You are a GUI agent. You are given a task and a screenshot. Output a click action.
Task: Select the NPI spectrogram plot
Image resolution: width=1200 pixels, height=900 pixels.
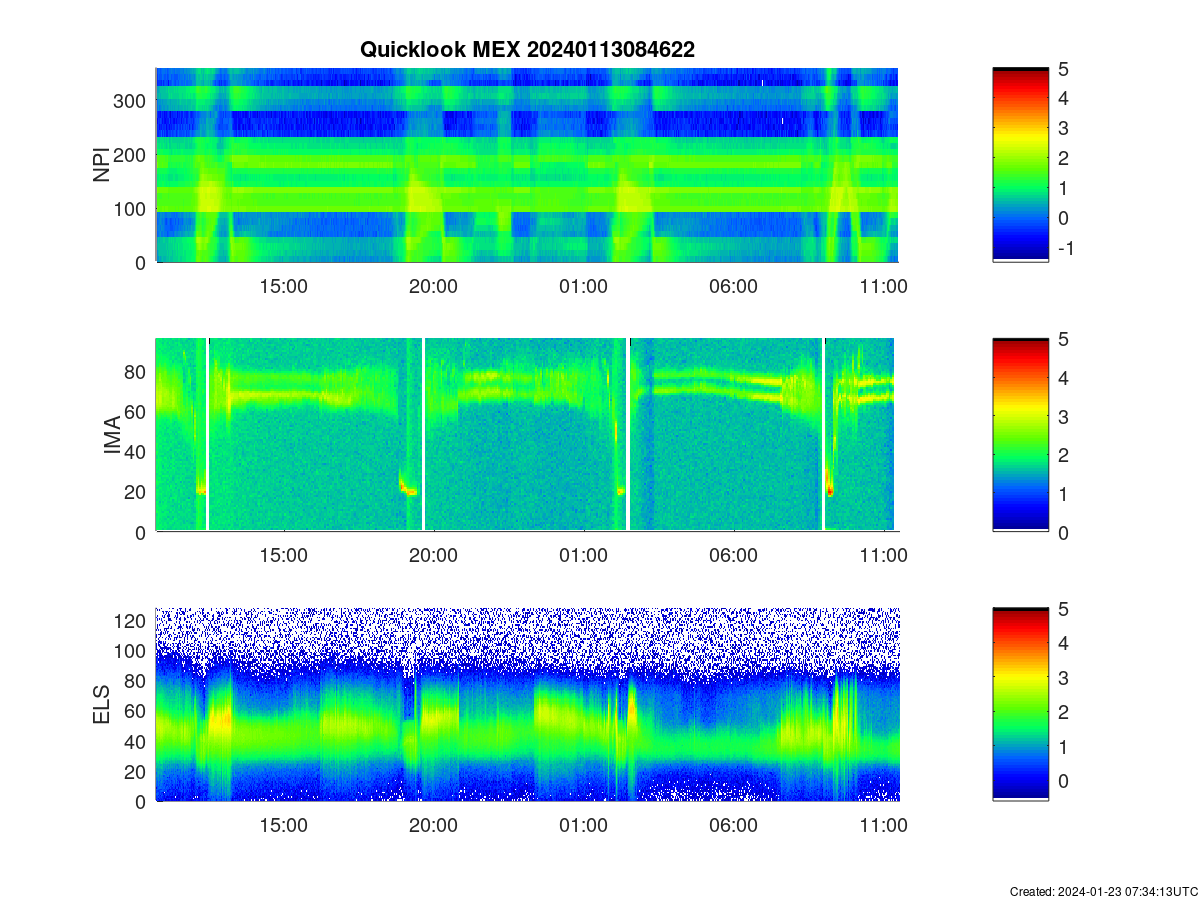click(527, 165)
